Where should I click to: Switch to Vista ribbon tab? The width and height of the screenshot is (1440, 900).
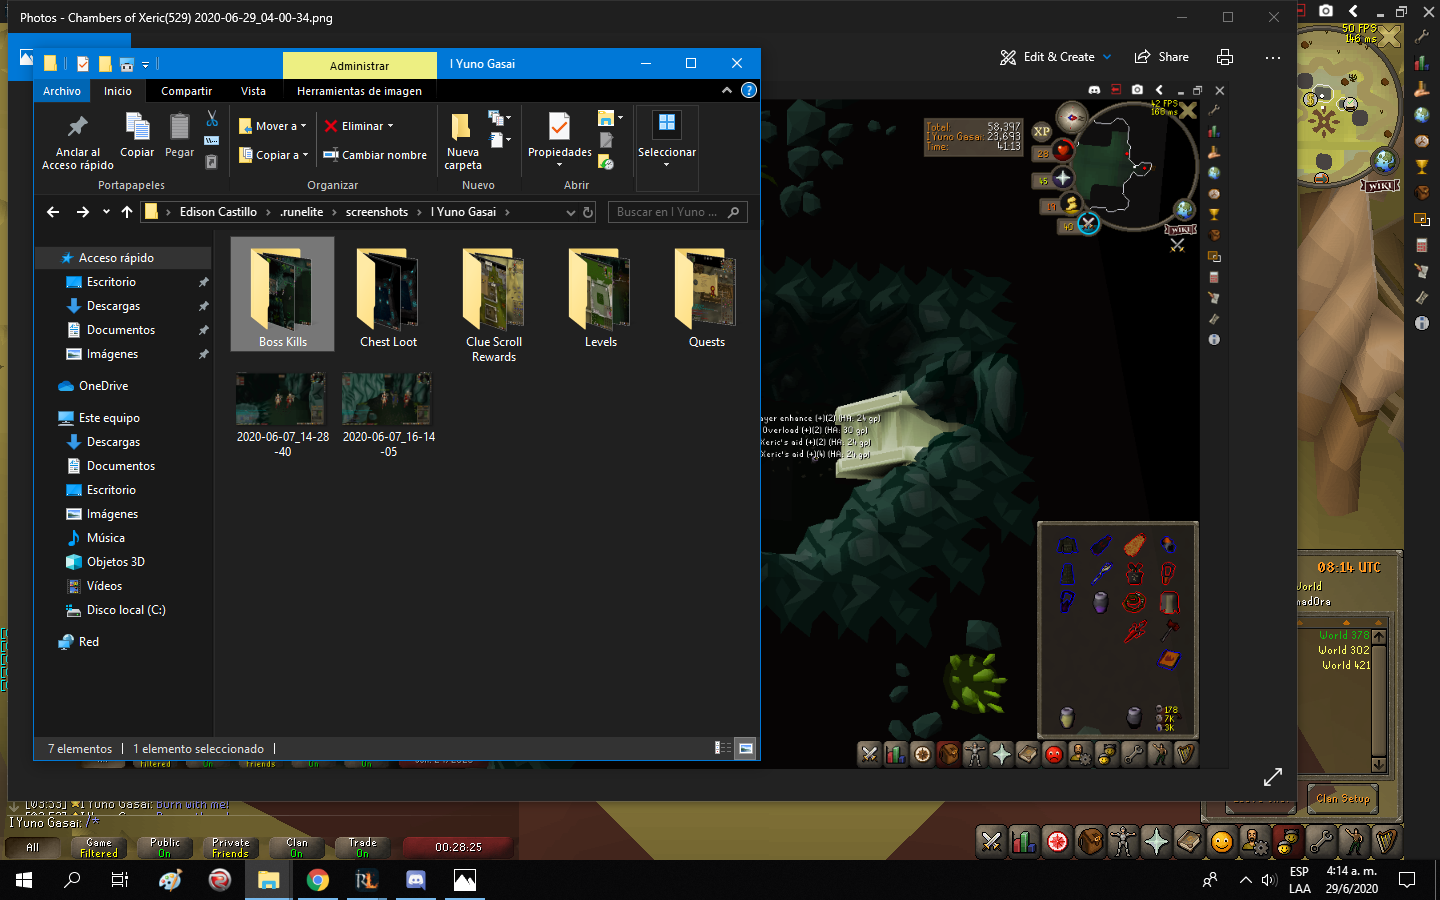[254, 91]
